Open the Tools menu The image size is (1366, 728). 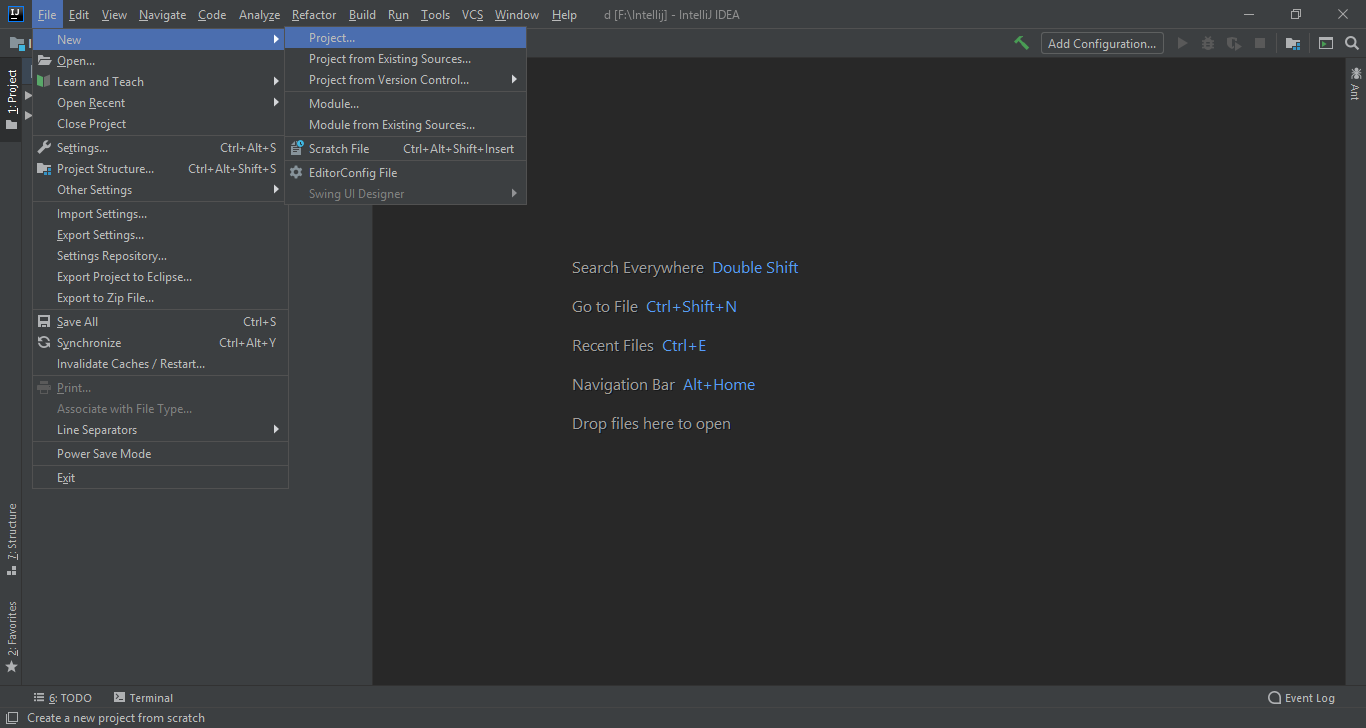[435, 15]
